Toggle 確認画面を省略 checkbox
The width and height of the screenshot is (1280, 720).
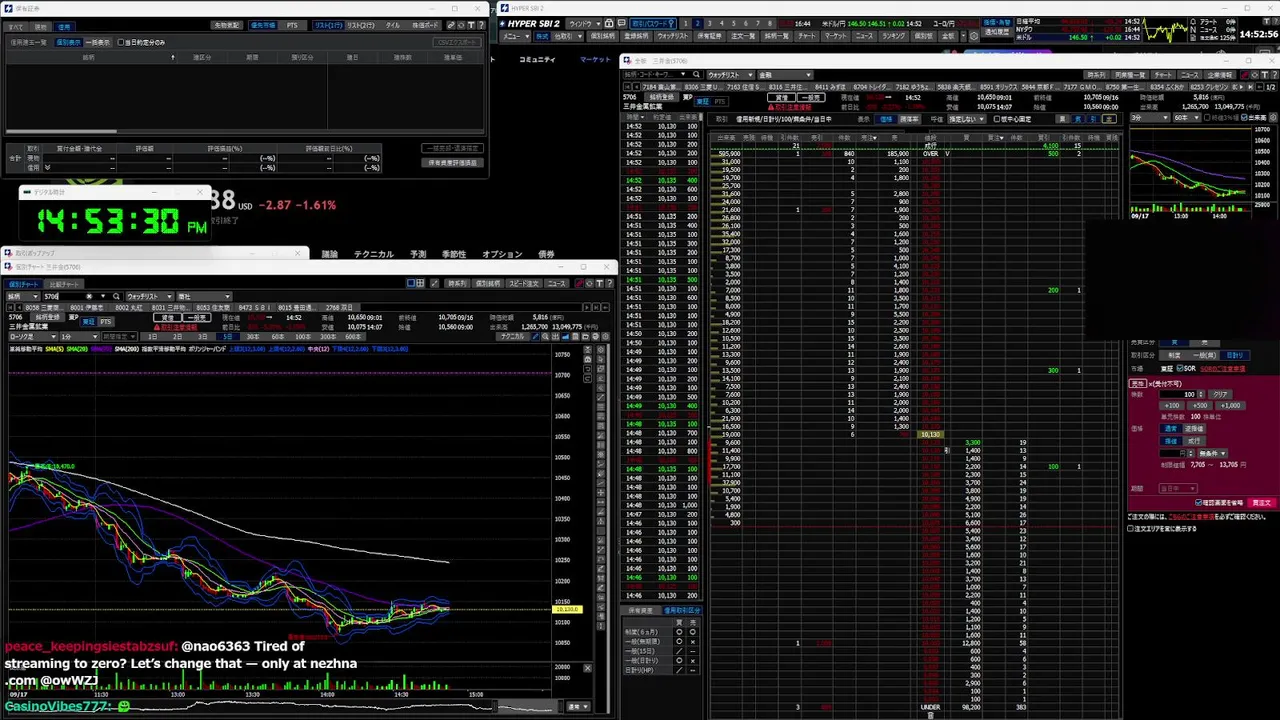1198,502
